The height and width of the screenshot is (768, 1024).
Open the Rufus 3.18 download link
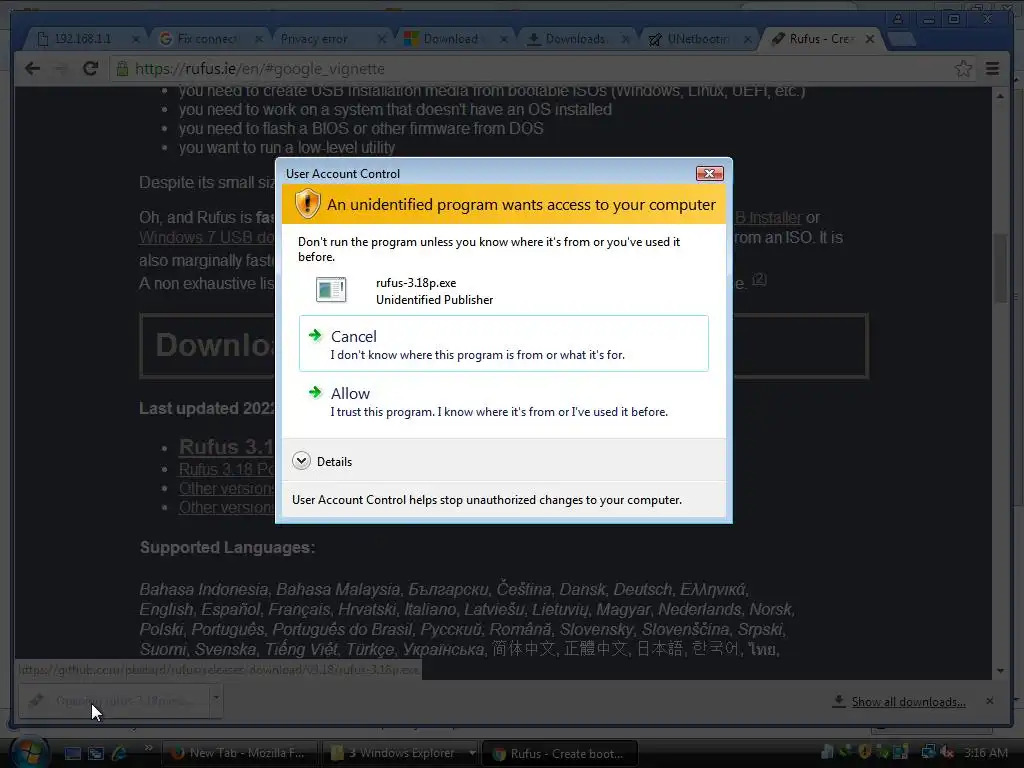226,447
